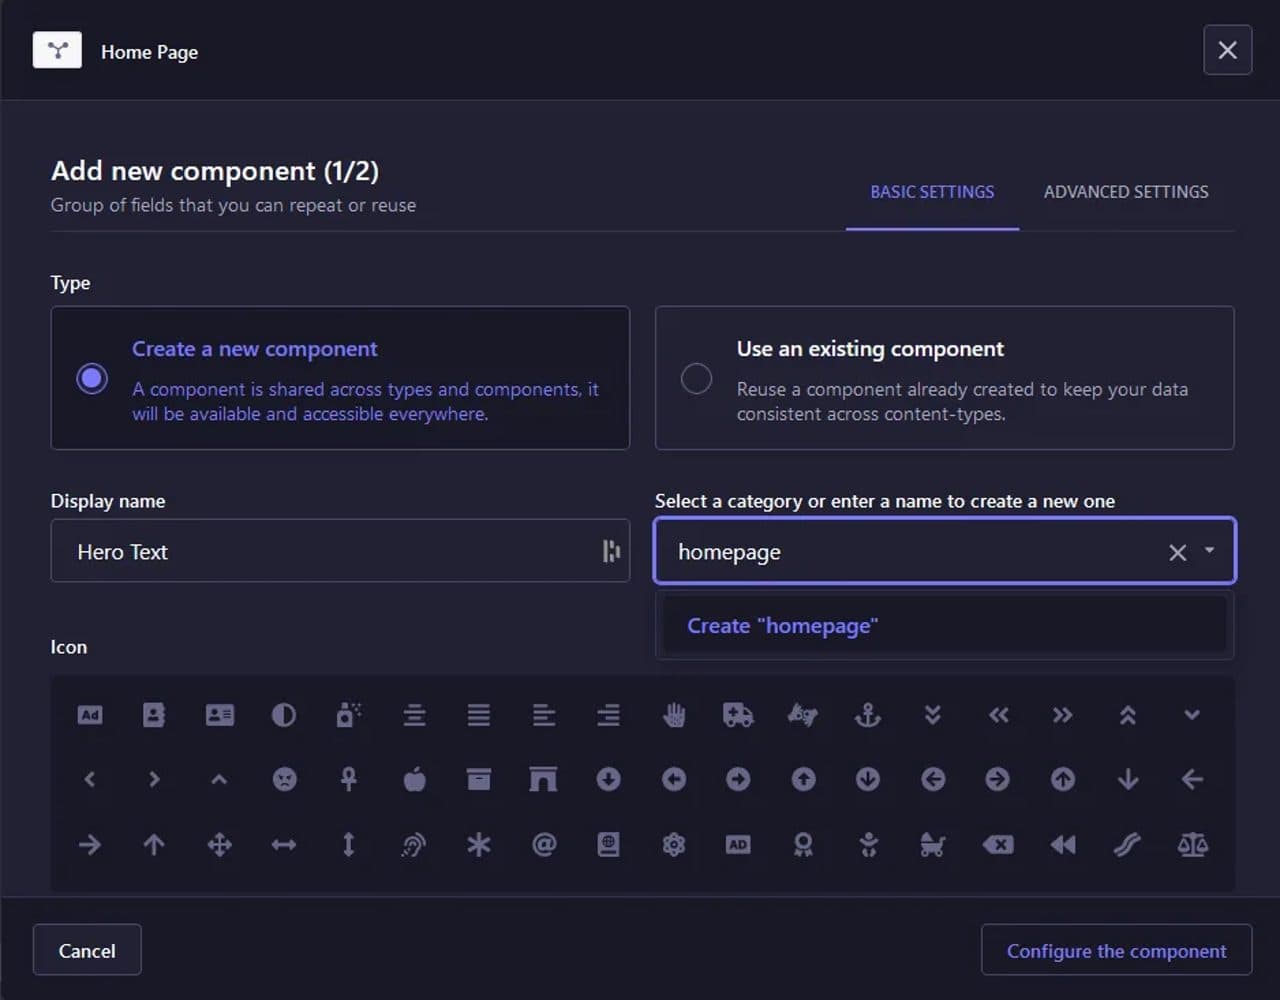Pick the address card icon
The image size is (1280, 1000).
[x=219, y=715]
